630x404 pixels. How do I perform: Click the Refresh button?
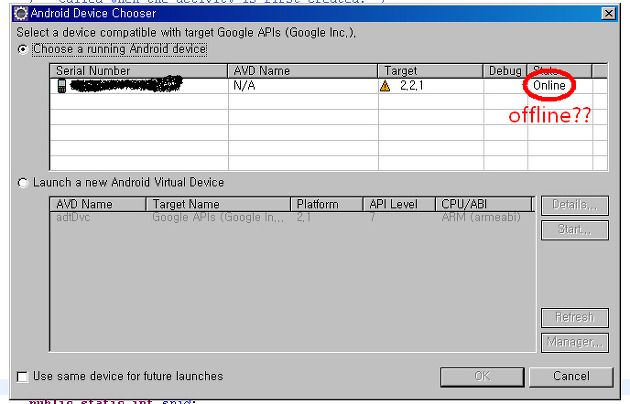(x=575, y=318)
